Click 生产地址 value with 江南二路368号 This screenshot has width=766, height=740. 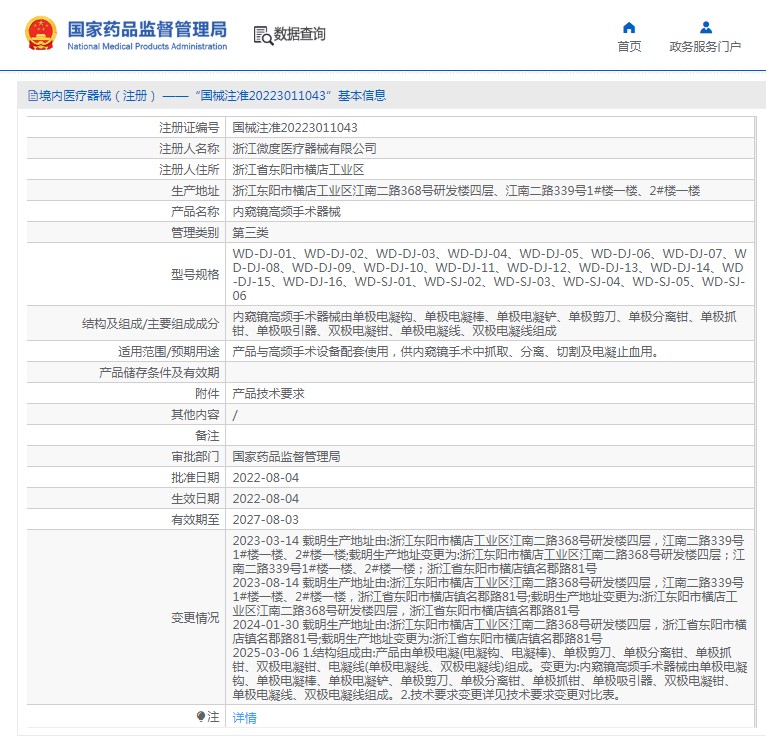467,190
